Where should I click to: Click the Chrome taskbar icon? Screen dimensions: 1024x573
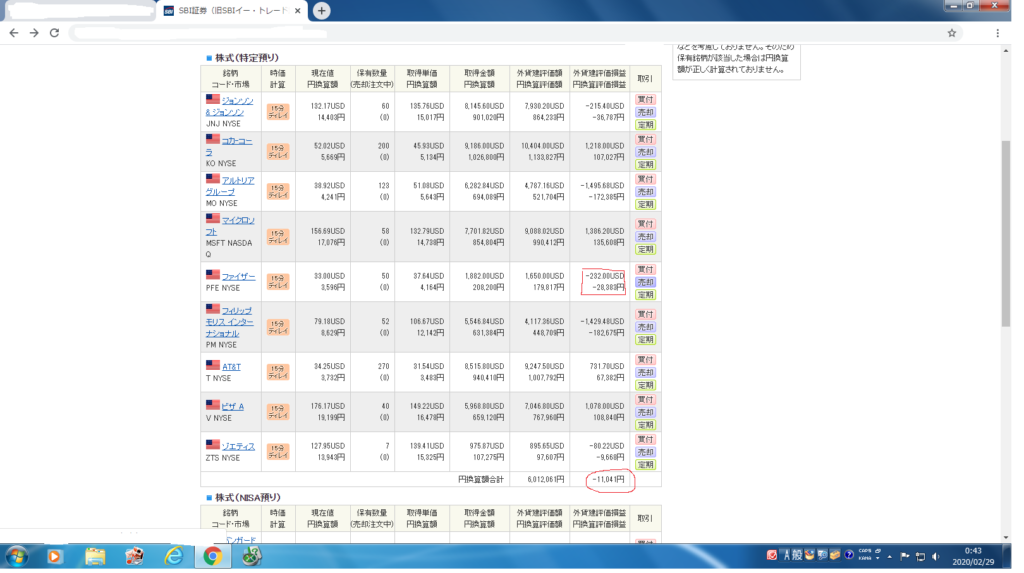coord(212,557)
